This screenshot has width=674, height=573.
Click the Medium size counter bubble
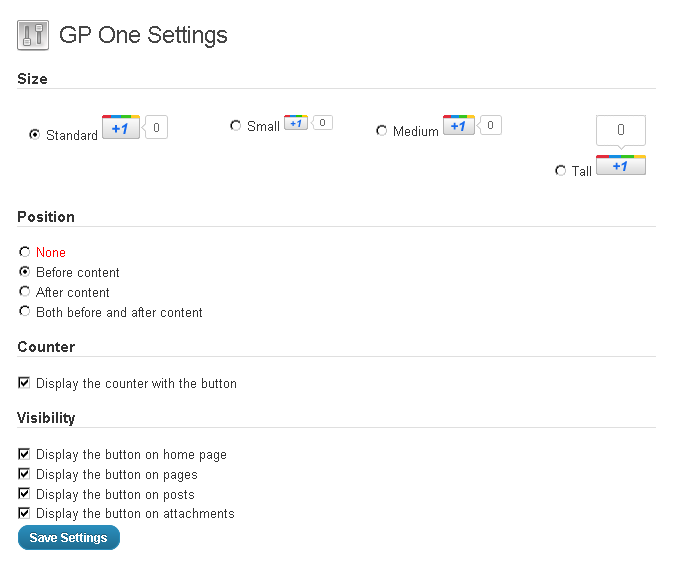(489, 125)
